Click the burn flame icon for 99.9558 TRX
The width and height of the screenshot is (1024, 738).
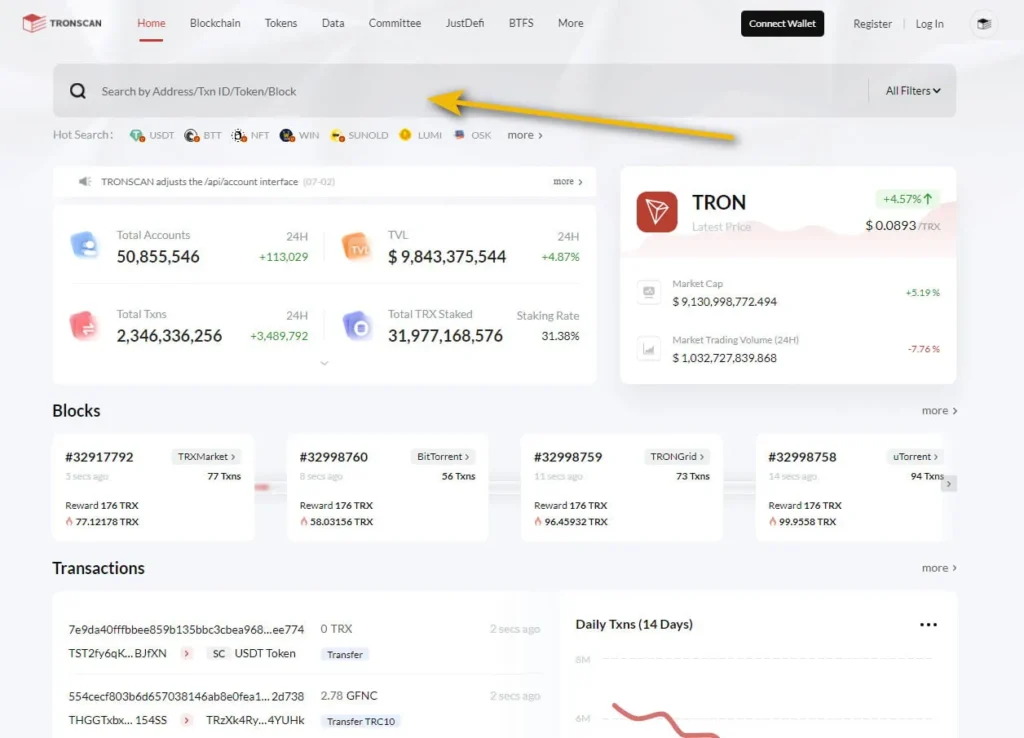point(773,521)
